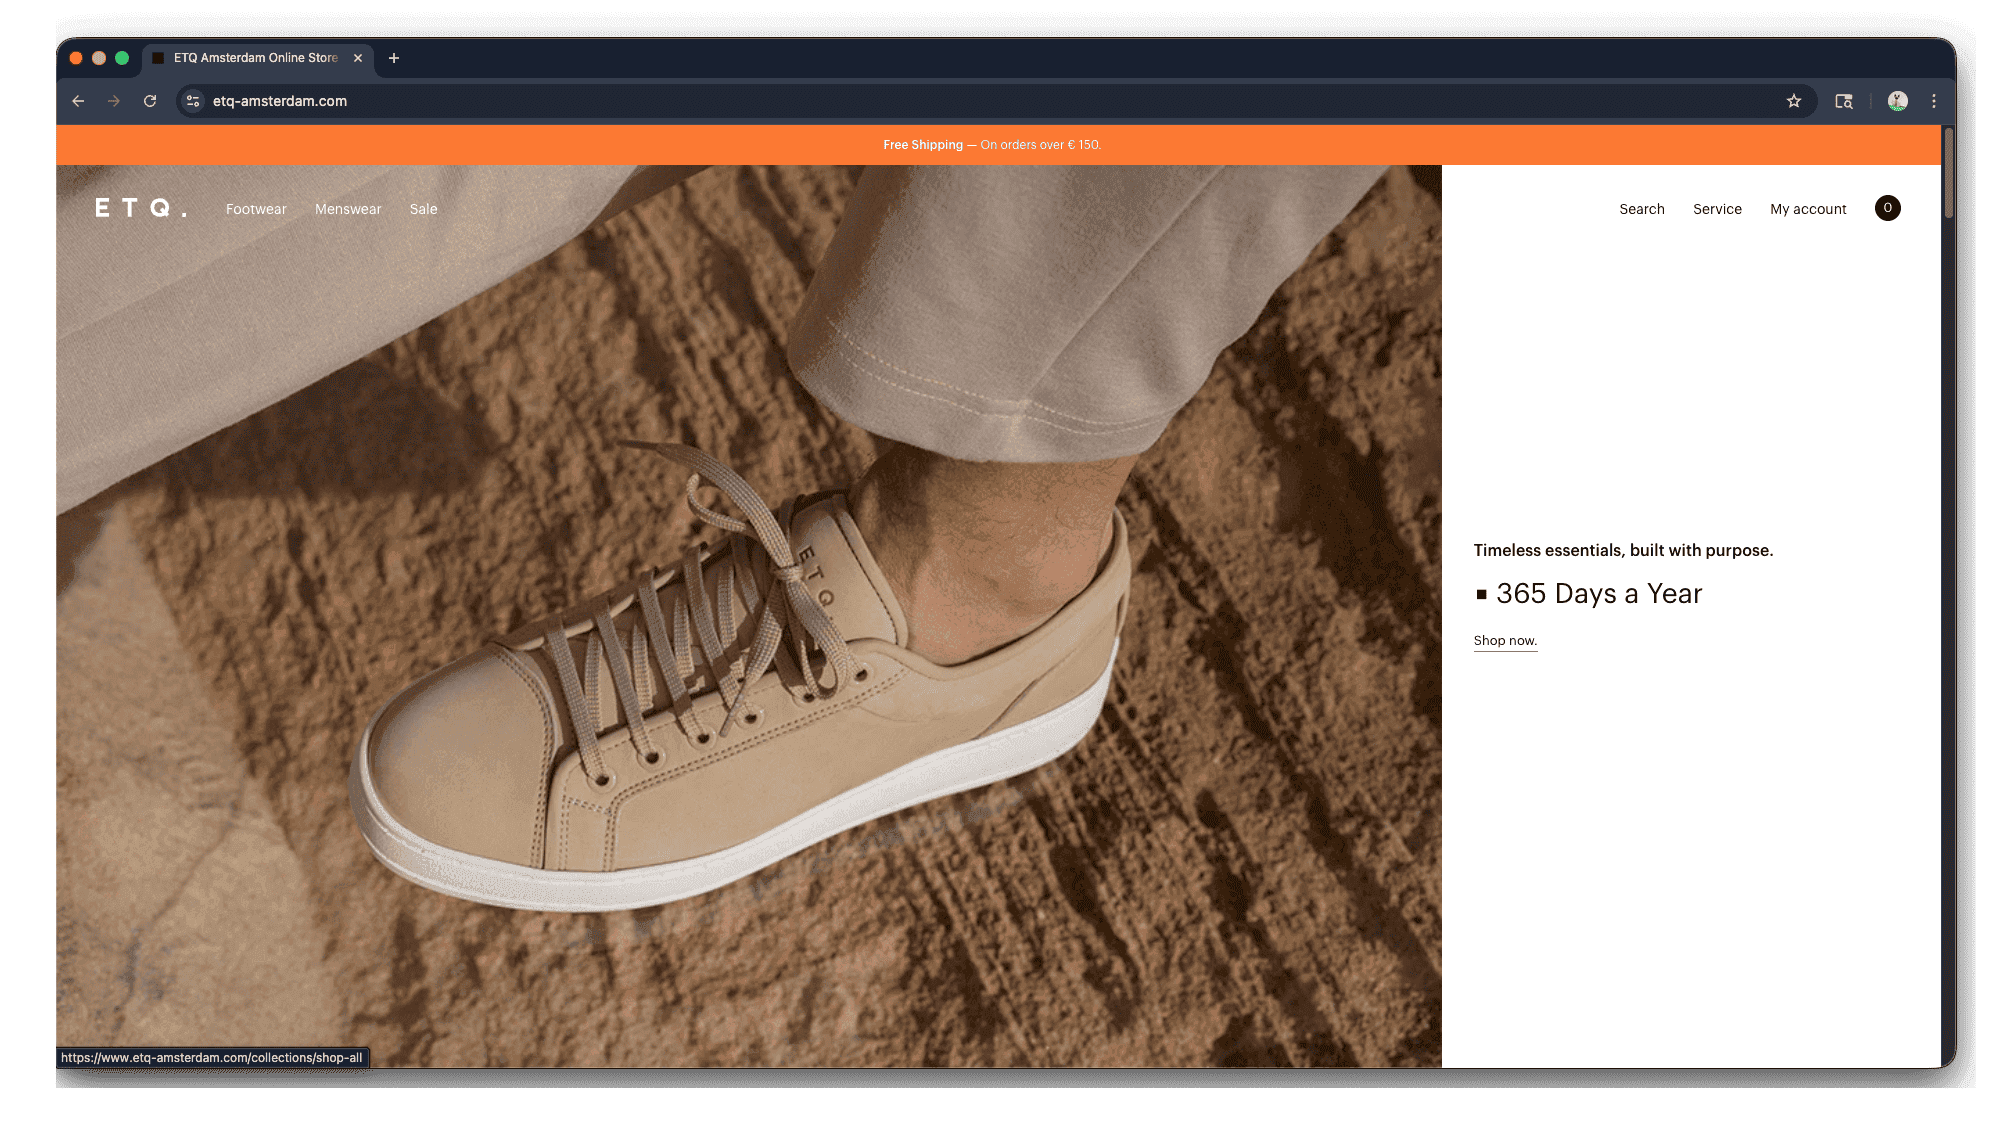Reload the page
Viewport: 2012px width, 1142px height.
pyautogui.click(x=150, y=101)
